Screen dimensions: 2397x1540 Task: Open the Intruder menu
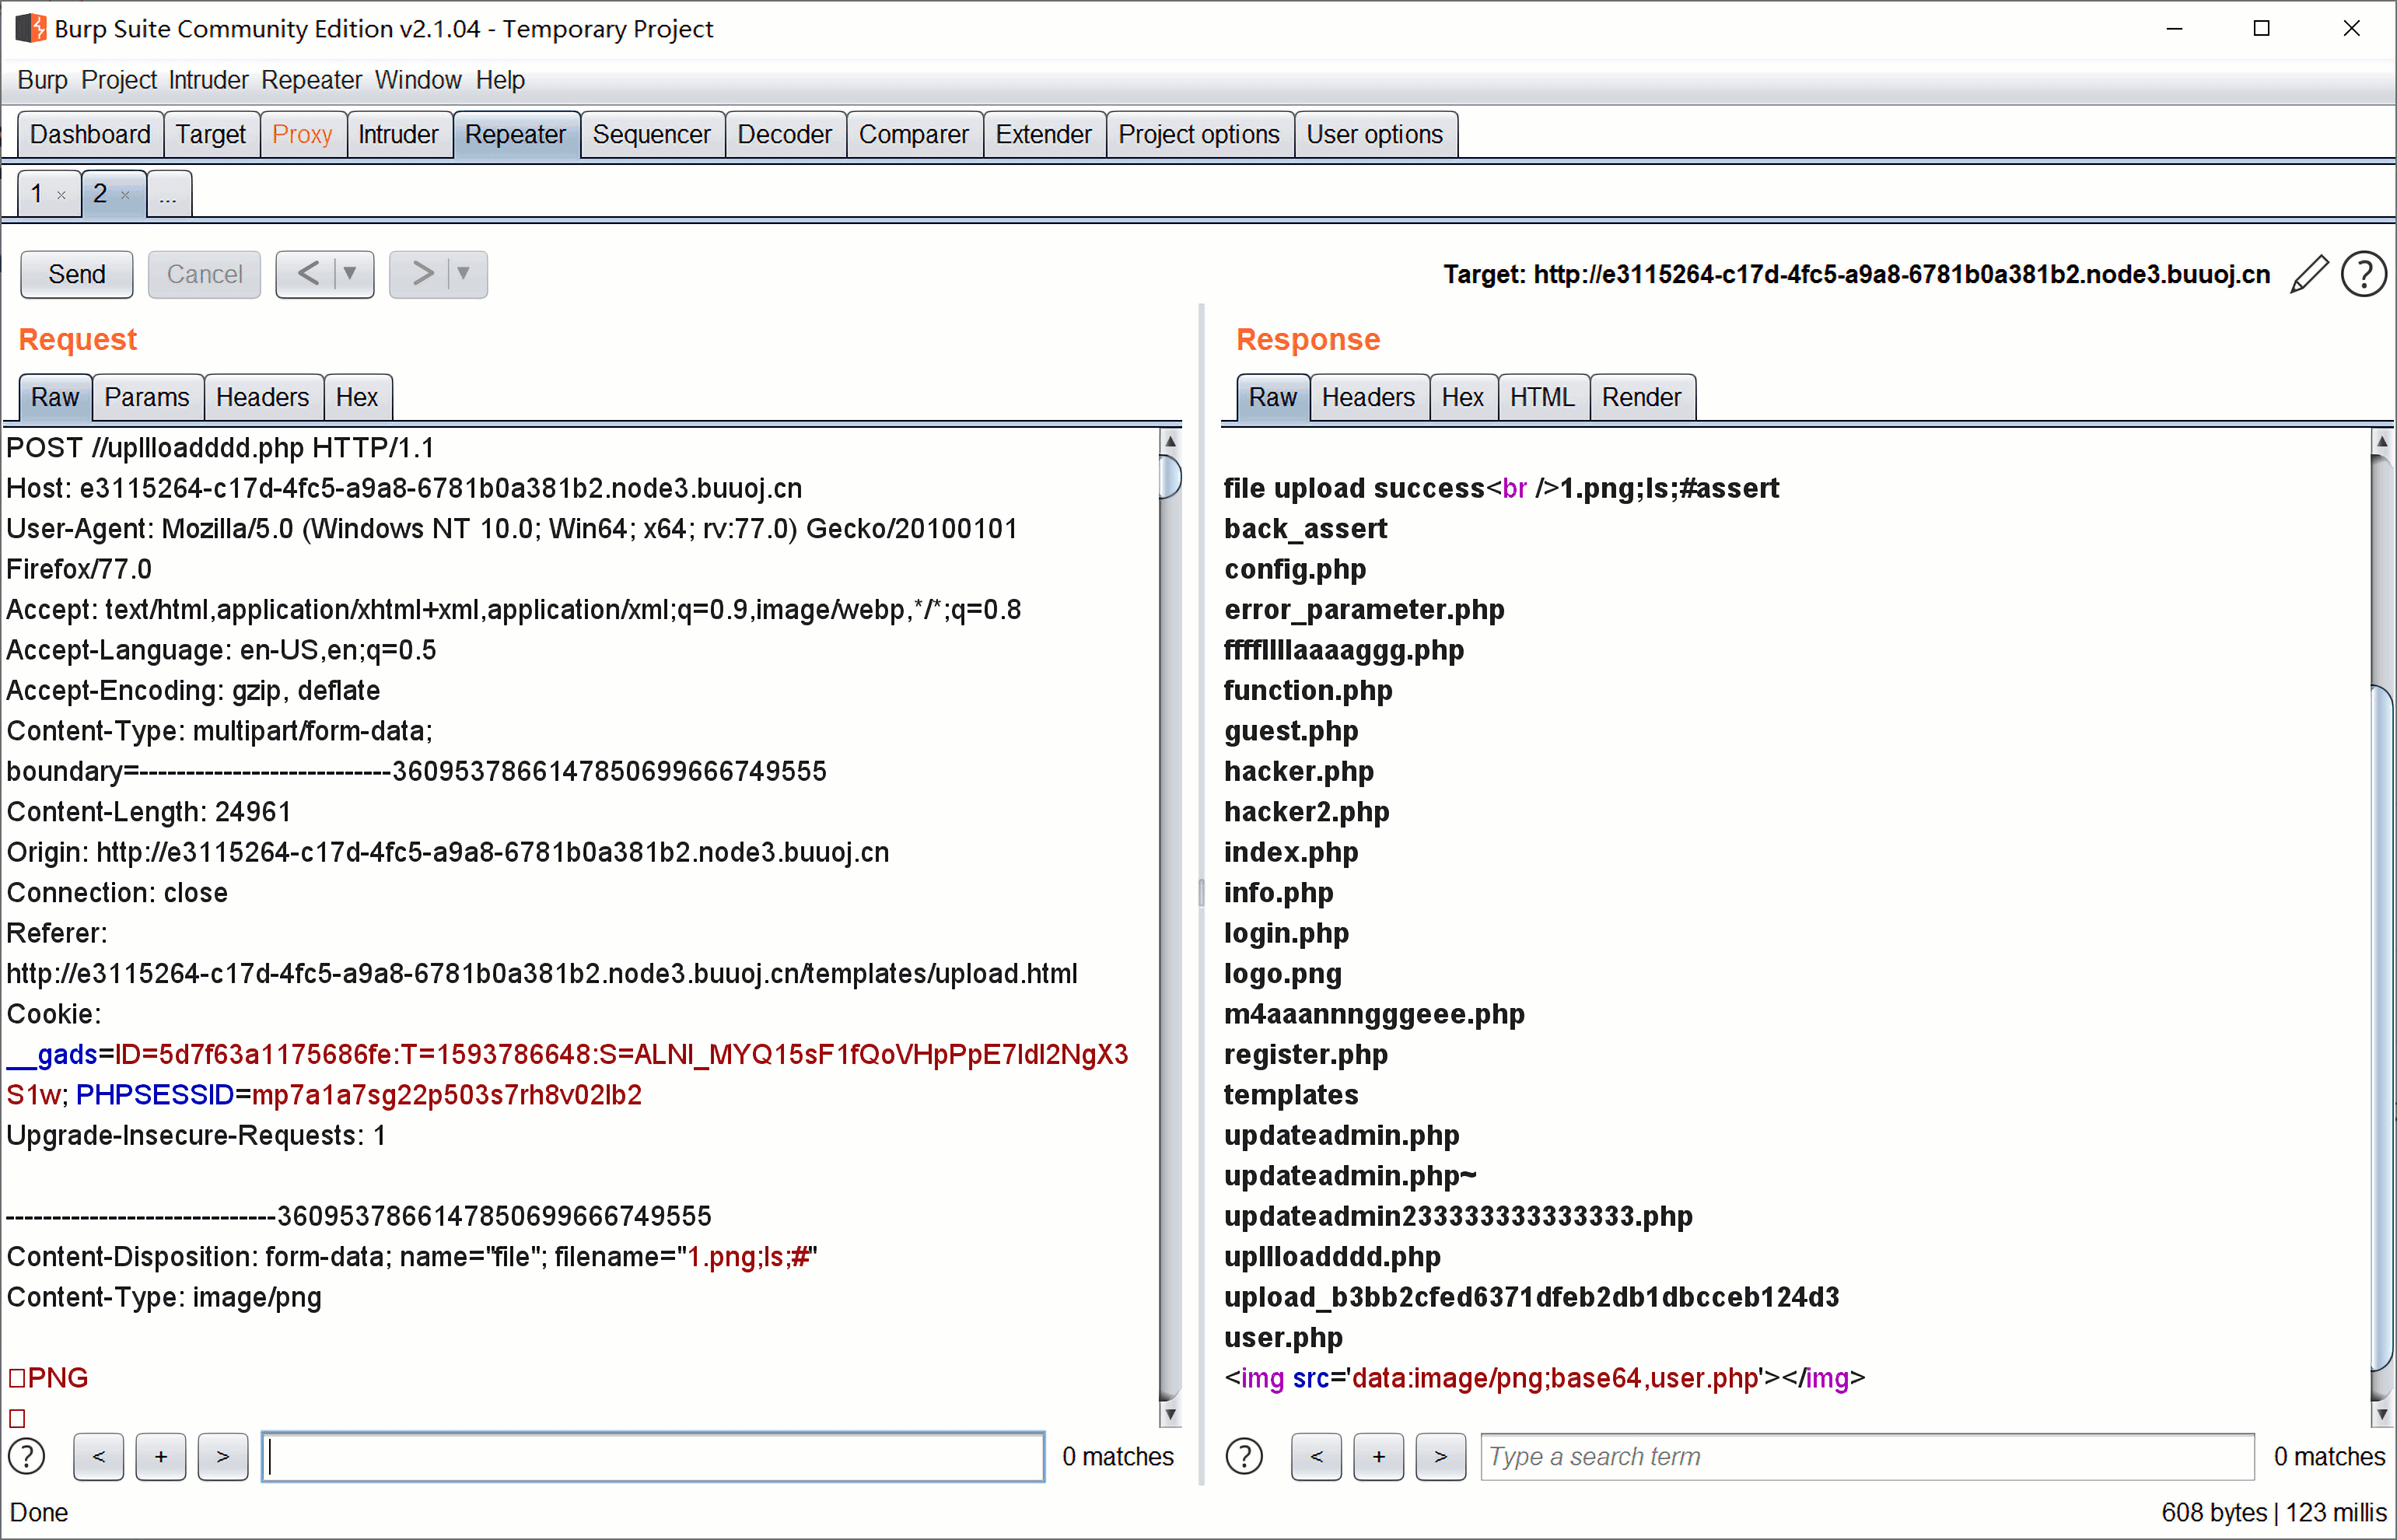208,80
